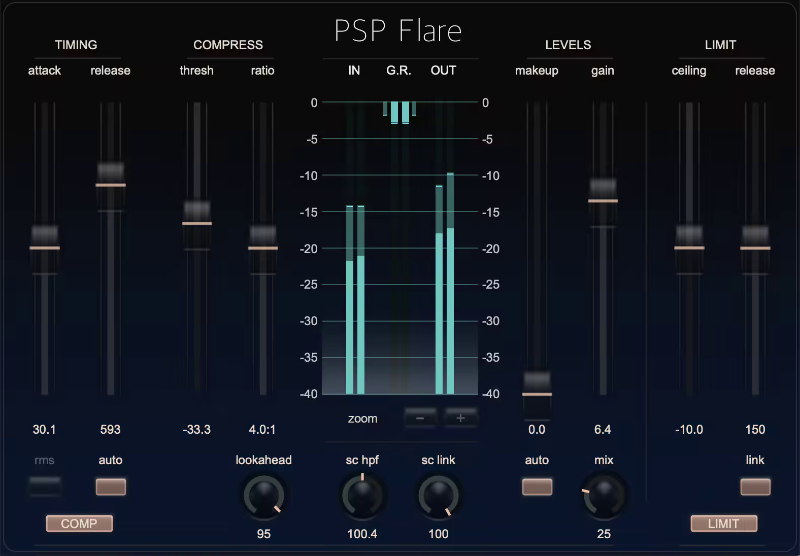800x556 pixels.
Task: Click the sc link knob
Action: [x=438, y=495]
